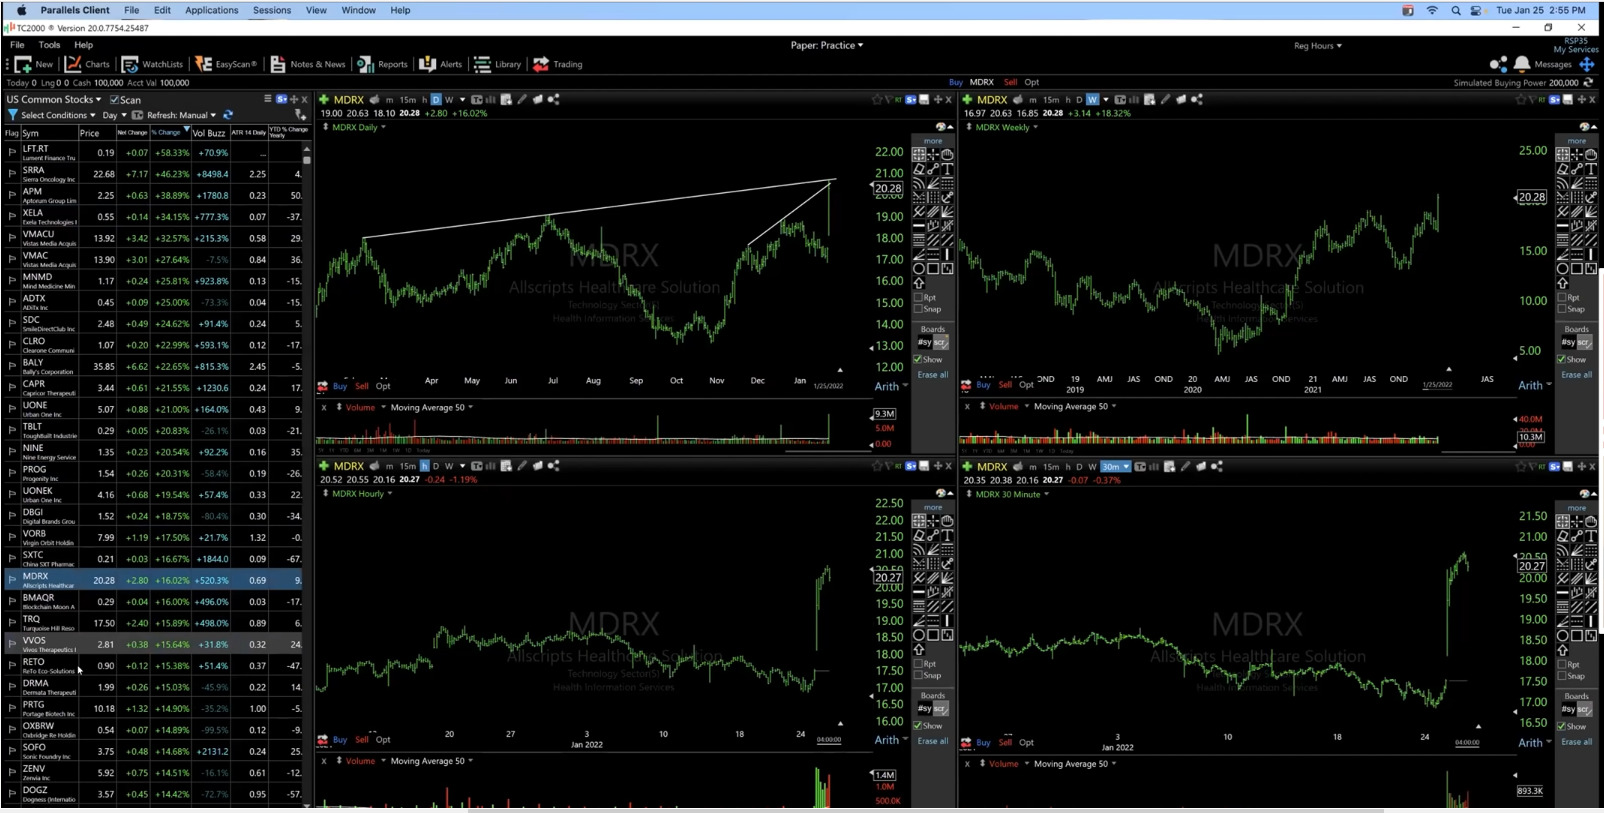Click pencil drawing icon on MDRX Weekly chart
The height and width of the screenshot is (813, 1604).
[x=1165, y=99]
